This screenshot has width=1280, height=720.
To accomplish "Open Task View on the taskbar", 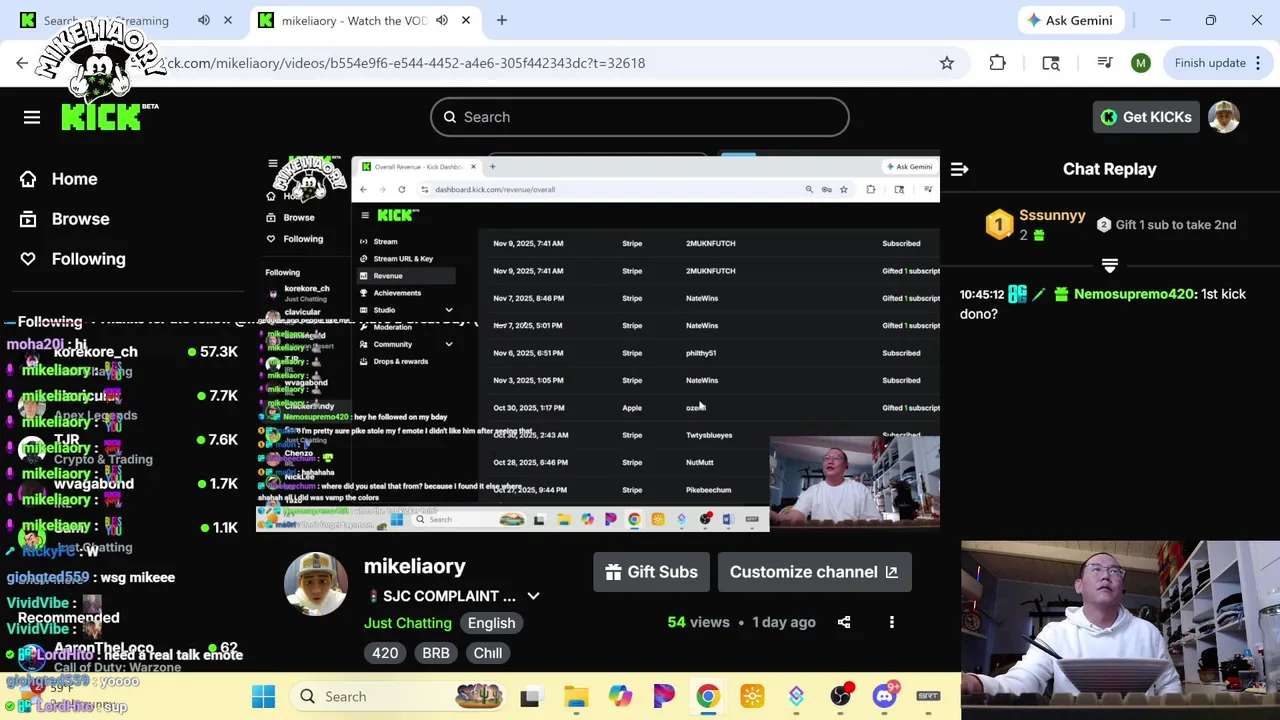I will click(x=530, y=696).
